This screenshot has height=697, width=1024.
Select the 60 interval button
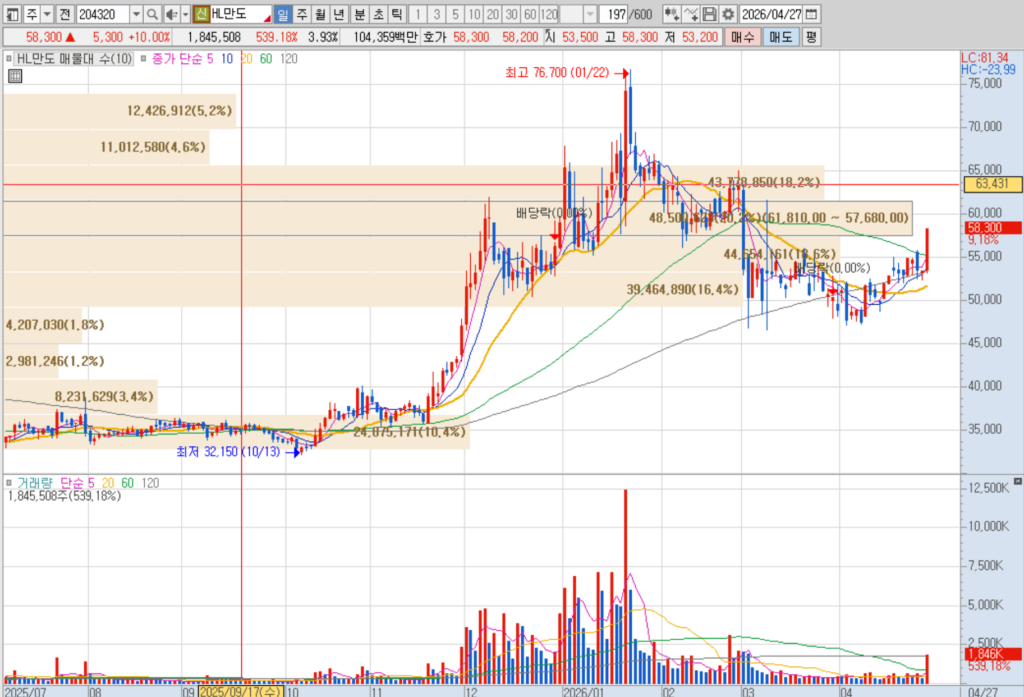click(530, 14)
